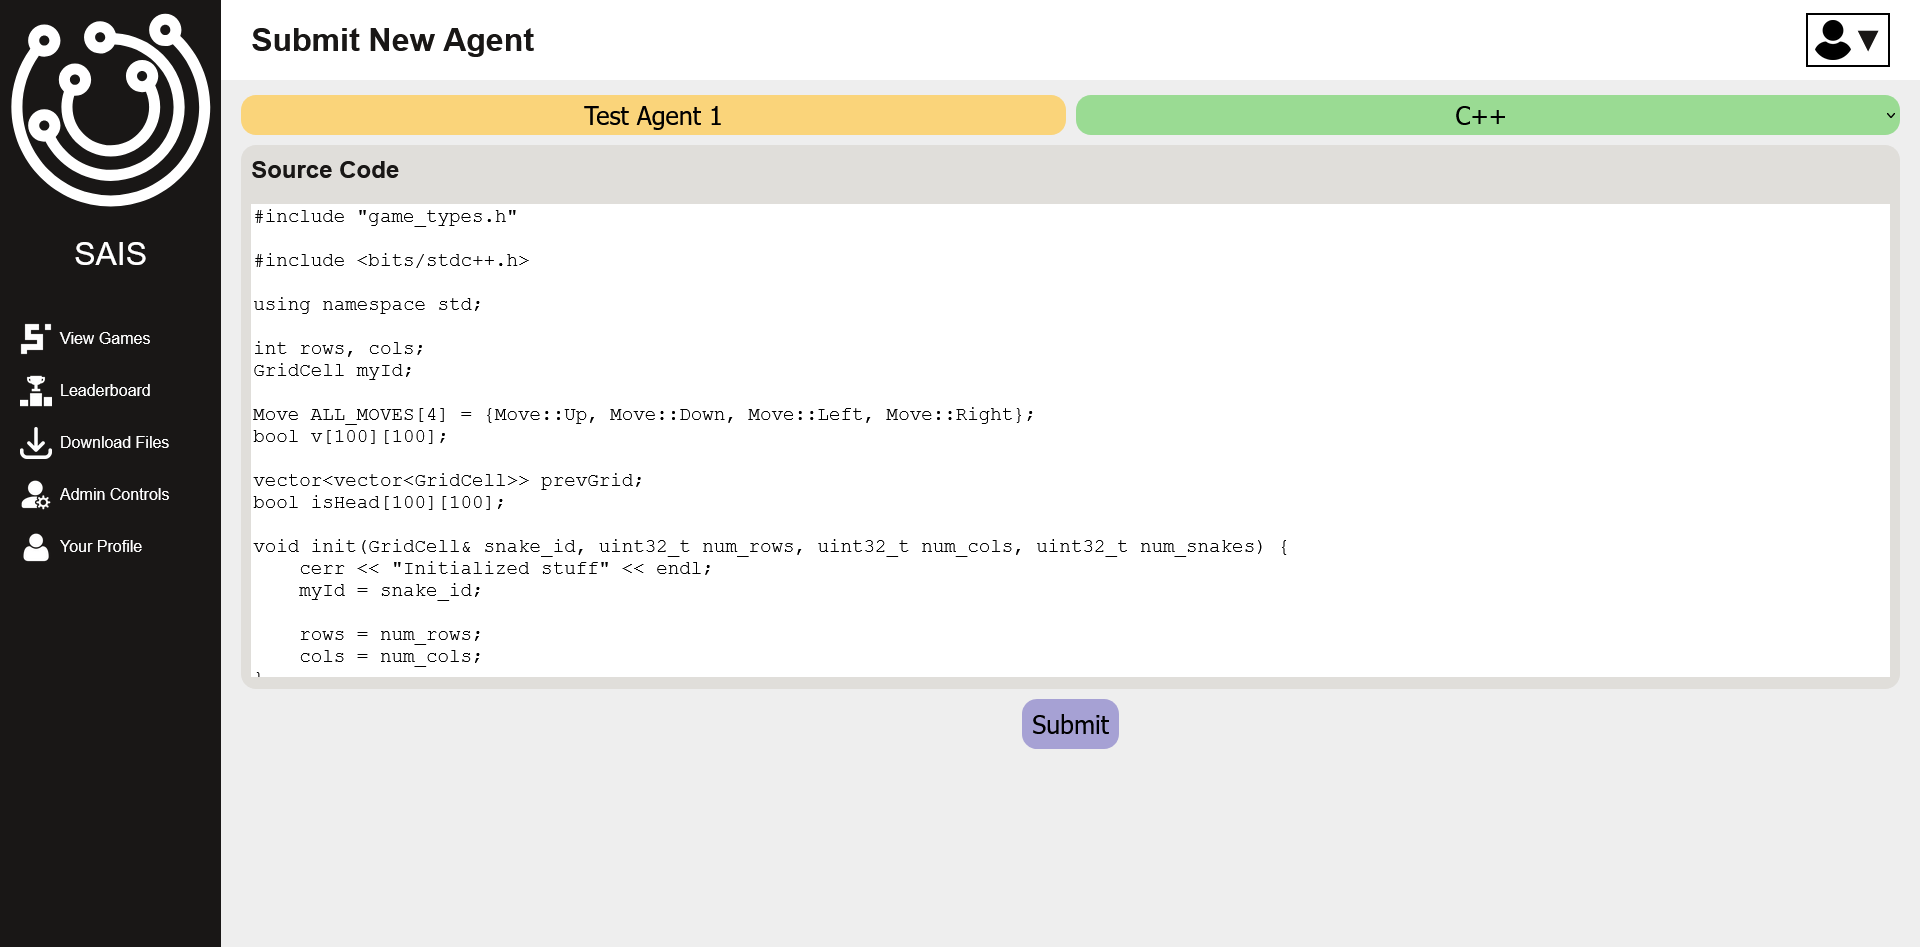The width and height of the screenshot is (1920, 947).
Task: Open Download Files link
Action: tap(114, 442)
